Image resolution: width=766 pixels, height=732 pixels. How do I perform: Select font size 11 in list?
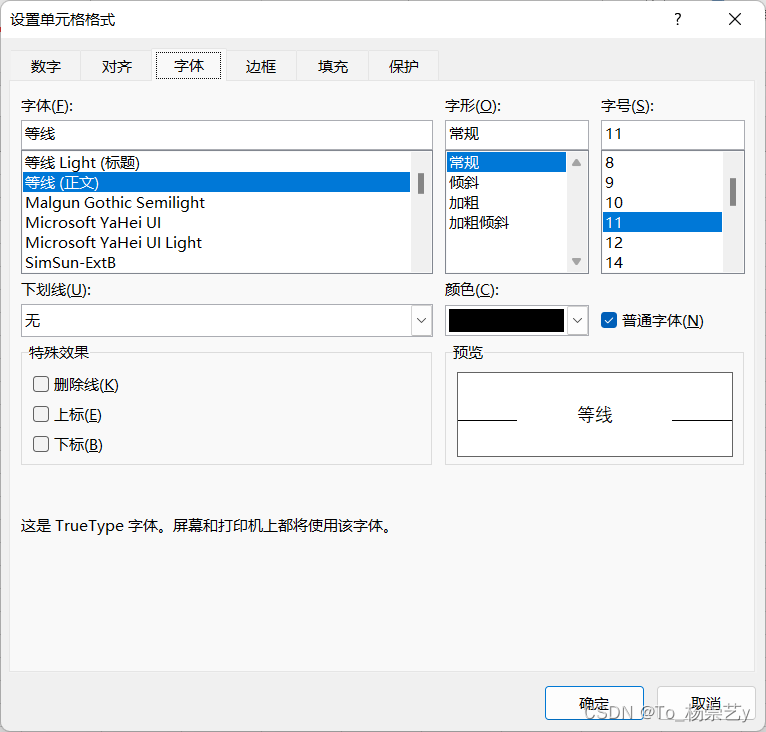tap(662, 222)
